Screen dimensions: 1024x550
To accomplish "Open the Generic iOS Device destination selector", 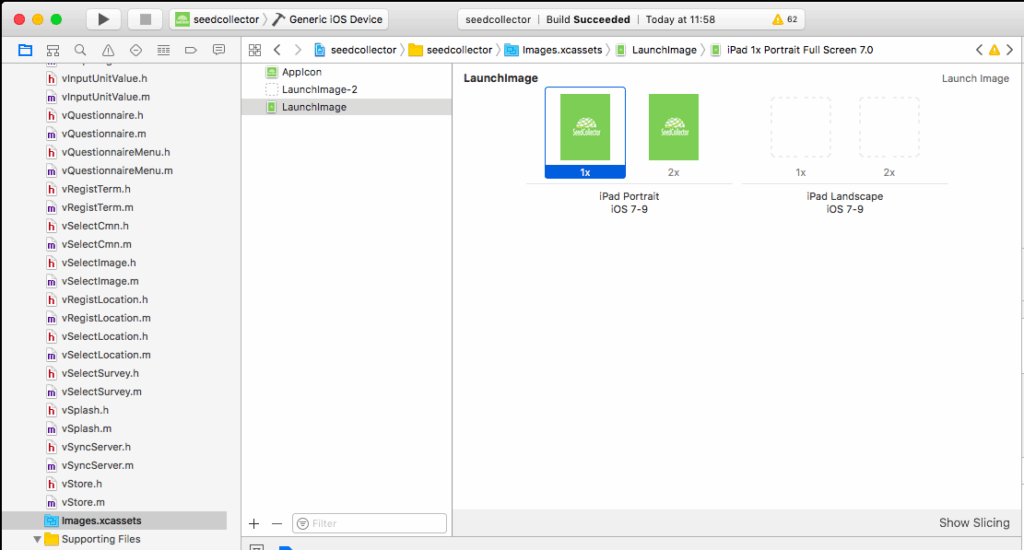I will (x=327, y=19).
